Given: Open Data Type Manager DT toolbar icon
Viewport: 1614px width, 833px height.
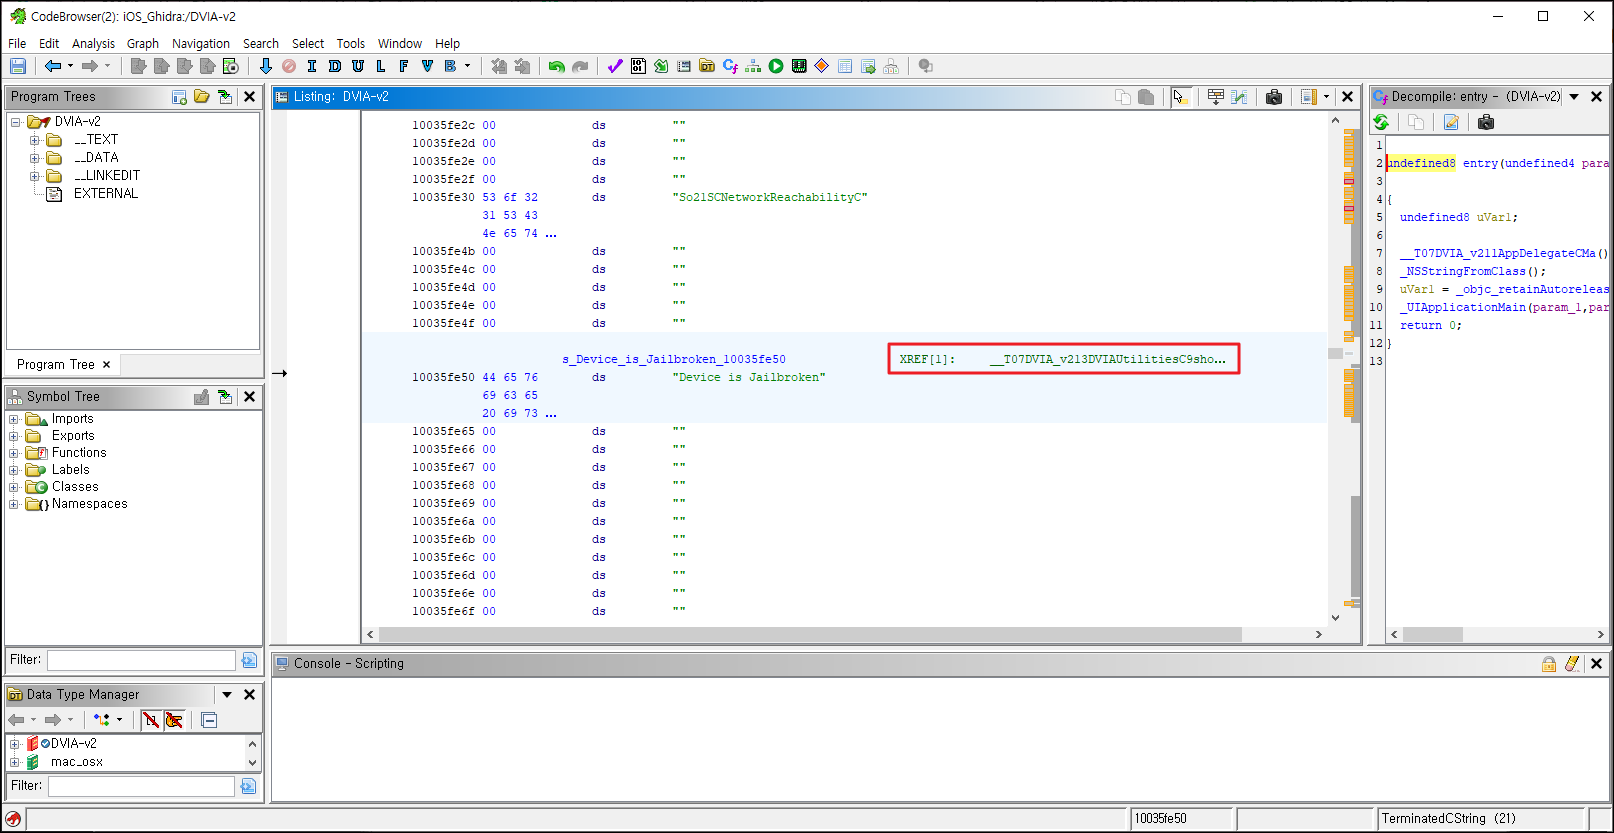Looking at the screenshot, I should tap(707, 66).
